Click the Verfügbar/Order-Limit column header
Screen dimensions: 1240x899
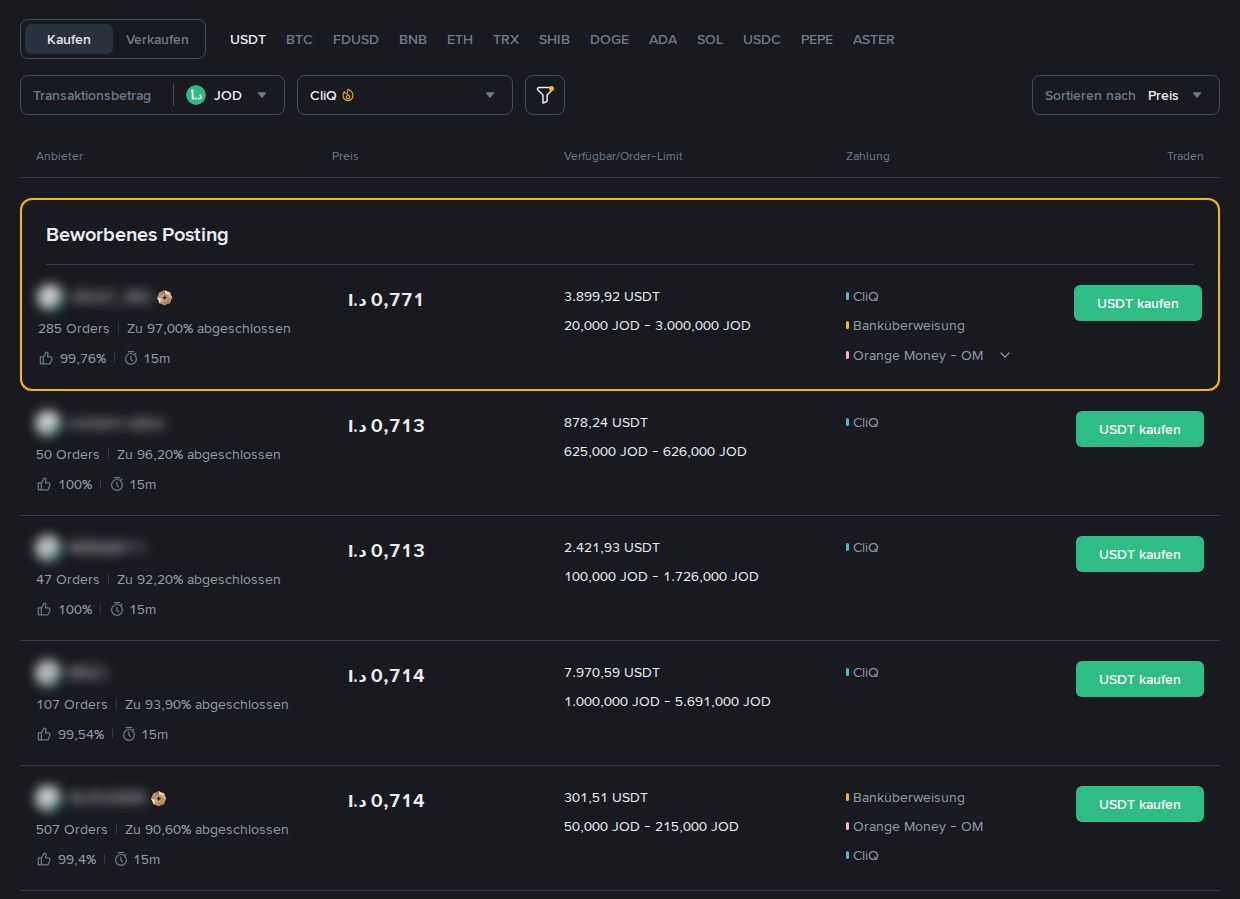pos(623,156)
